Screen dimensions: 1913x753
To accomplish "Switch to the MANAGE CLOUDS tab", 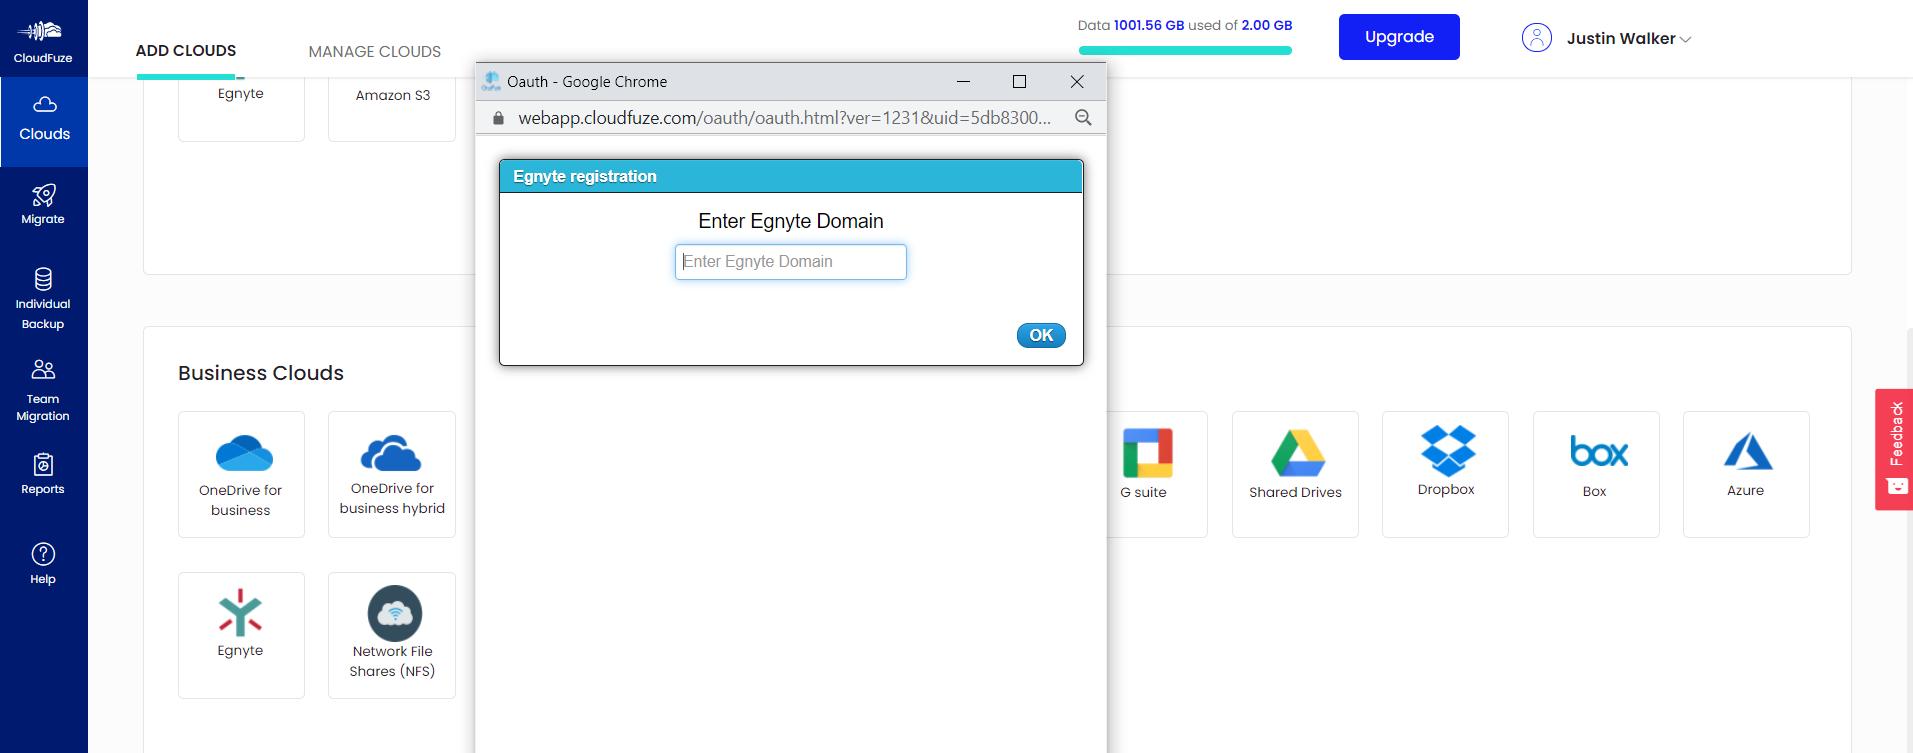I will [375, 52].
